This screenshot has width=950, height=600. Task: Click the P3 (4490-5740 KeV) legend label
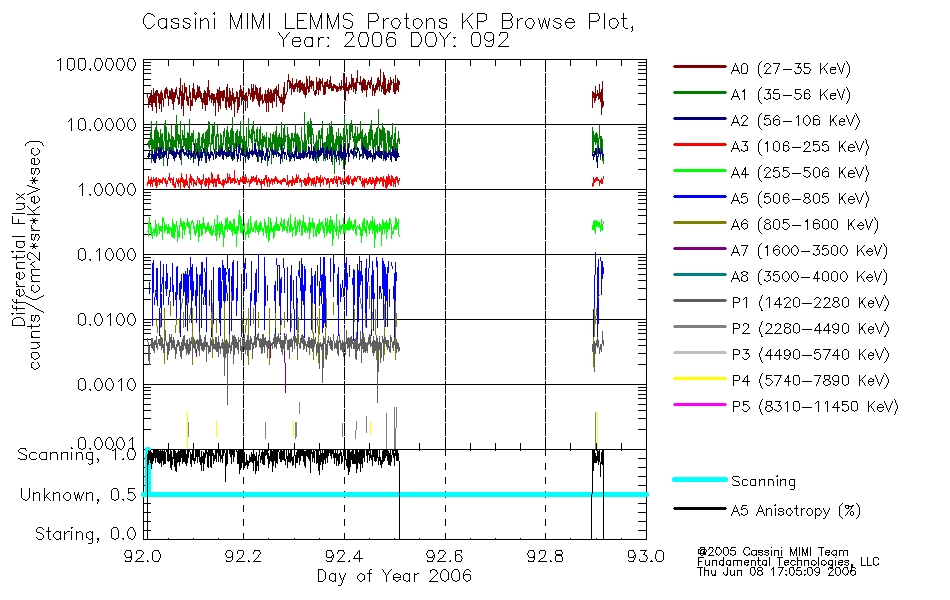pyautogui.click(x=810, y=355)
